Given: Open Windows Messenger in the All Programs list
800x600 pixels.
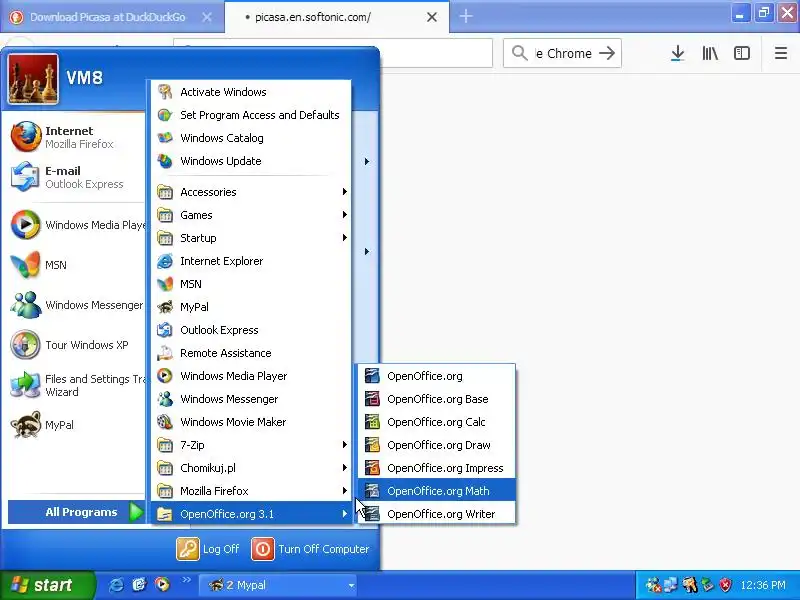Looking at the screenshot, I should 251,398.
